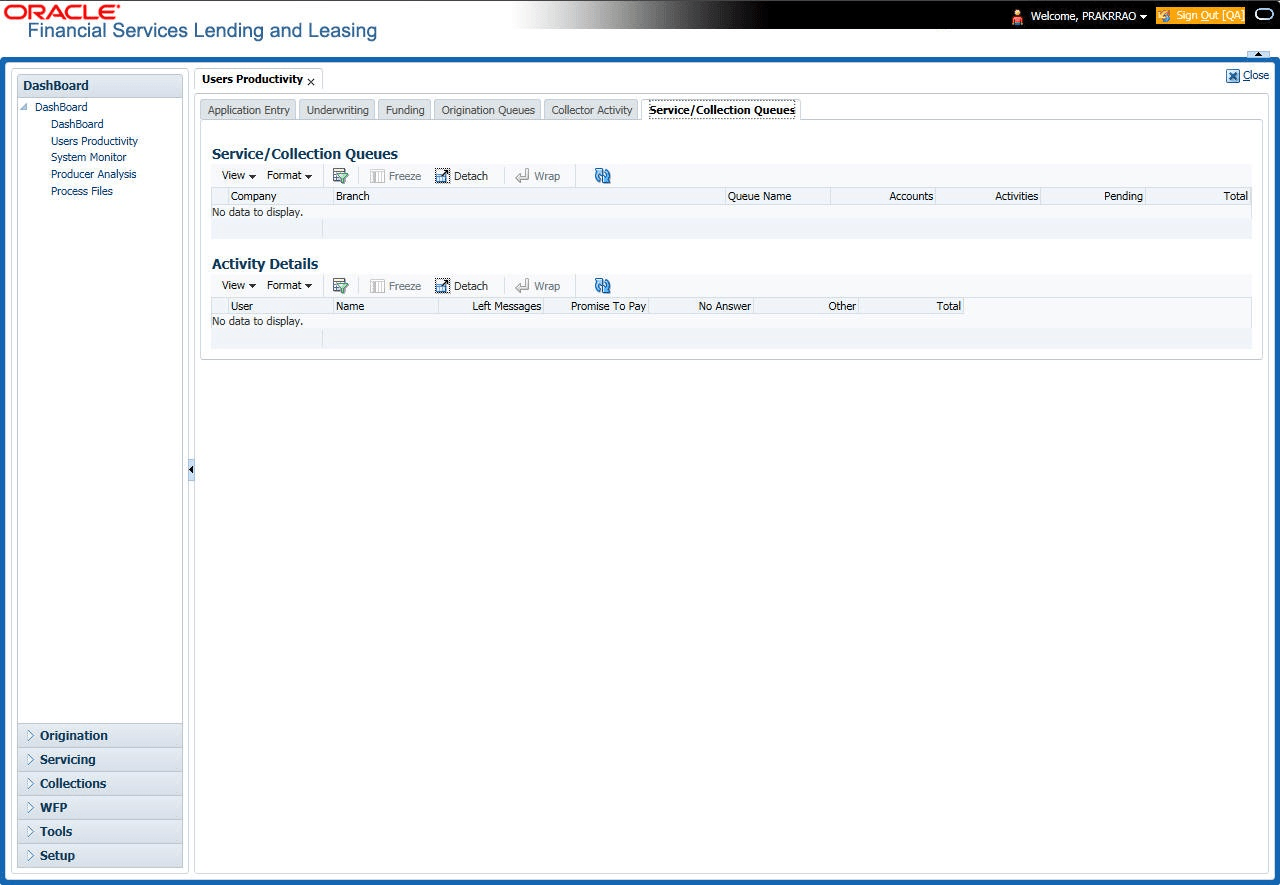1280x885 pixels.
Task: Click the Activities column header
Action: (x=988, y=196)
